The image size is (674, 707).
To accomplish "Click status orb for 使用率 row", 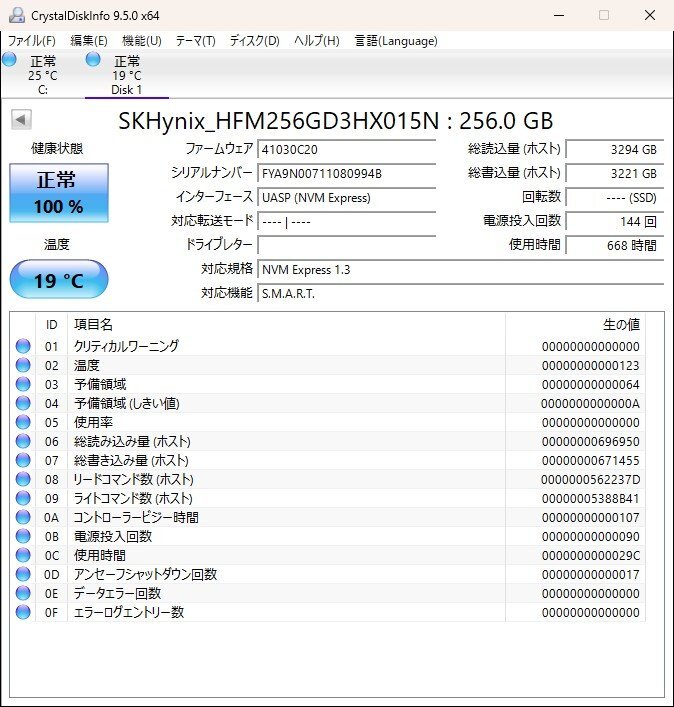I will click(x=23, y=422).
